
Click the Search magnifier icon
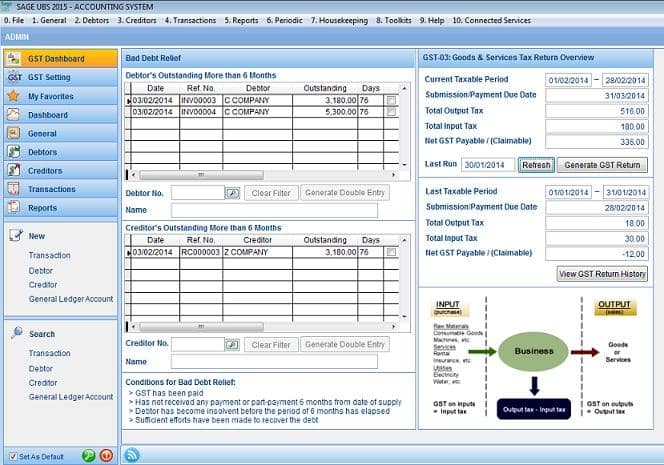point(17,333)
